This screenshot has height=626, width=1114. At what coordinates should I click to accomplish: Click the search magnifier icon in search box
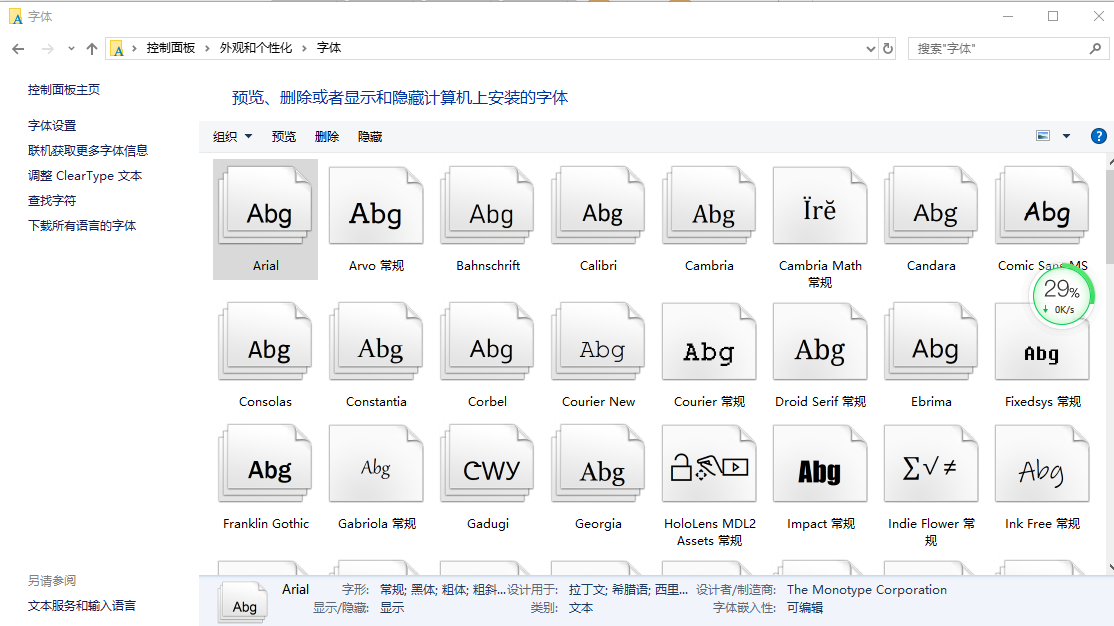[1095, 47]
